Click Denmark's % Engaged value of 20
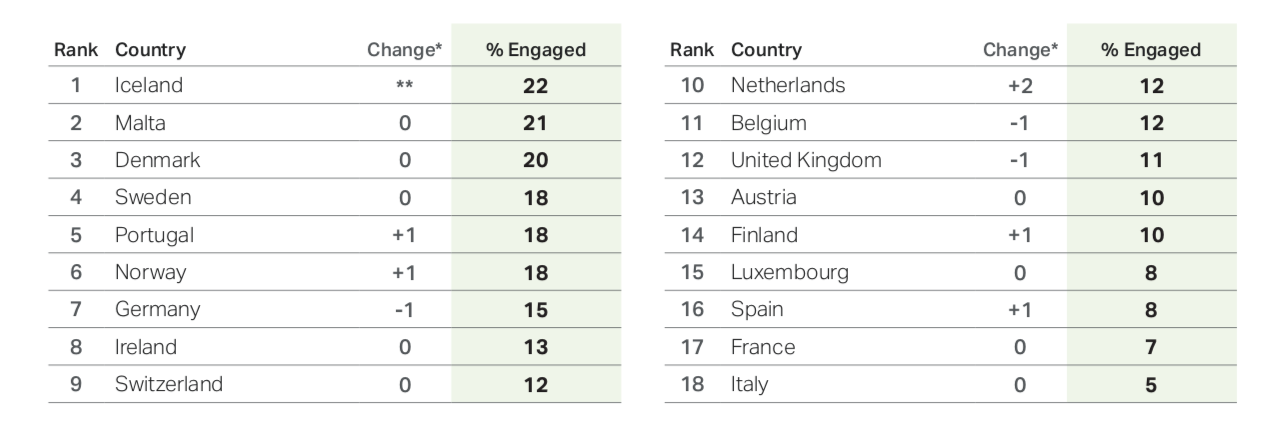 point(535,161)
